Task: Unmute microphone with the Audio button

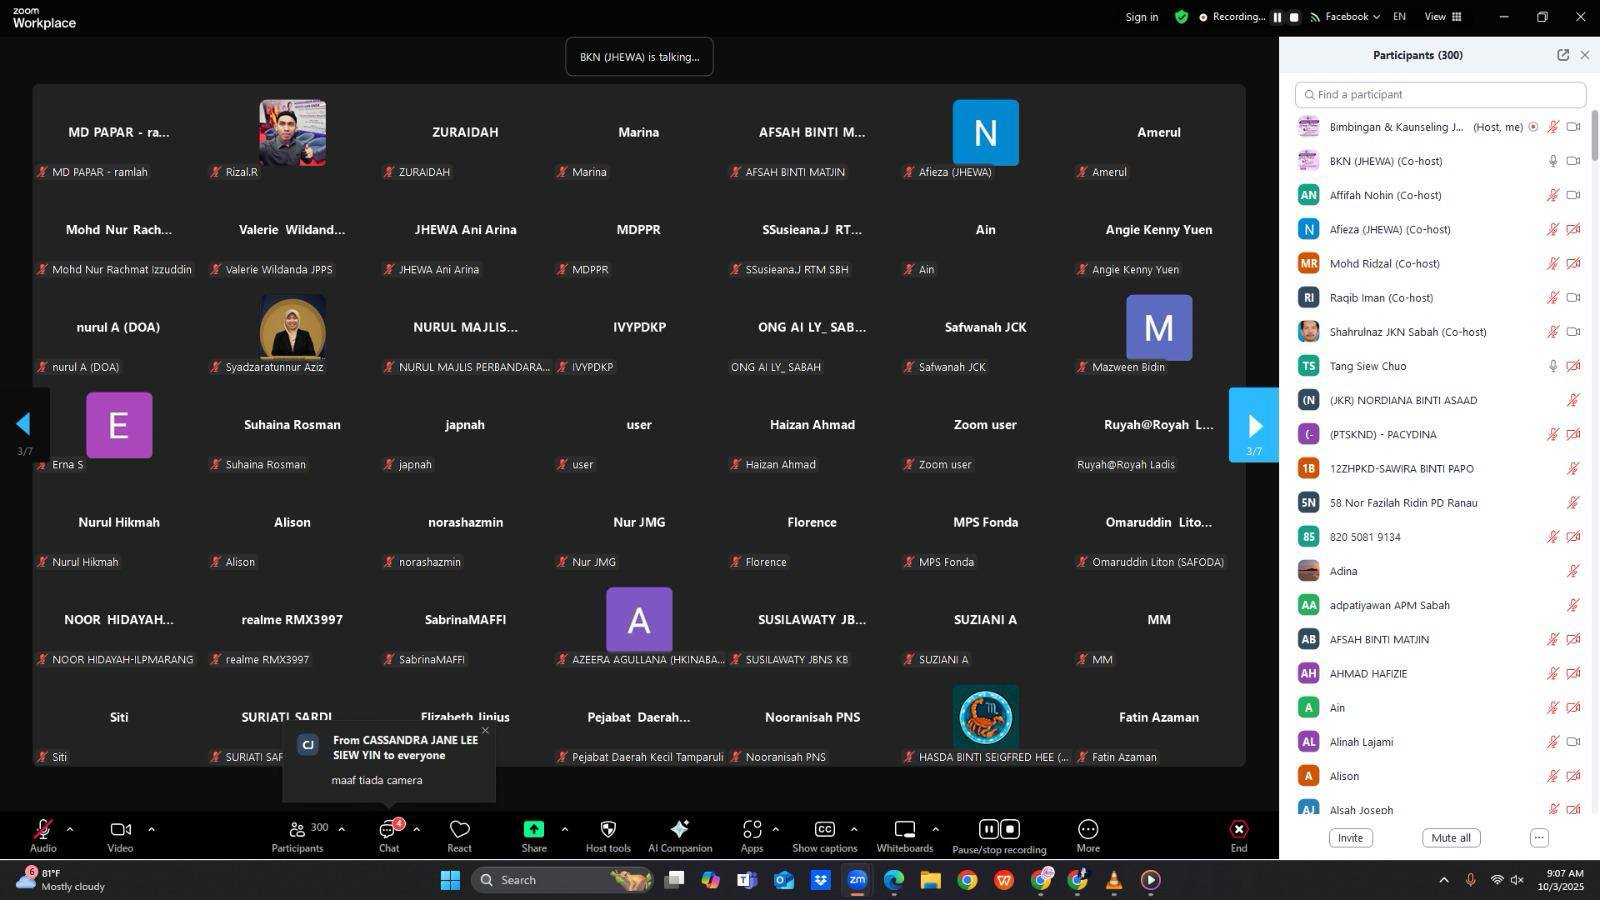Action: coord(43,835)
